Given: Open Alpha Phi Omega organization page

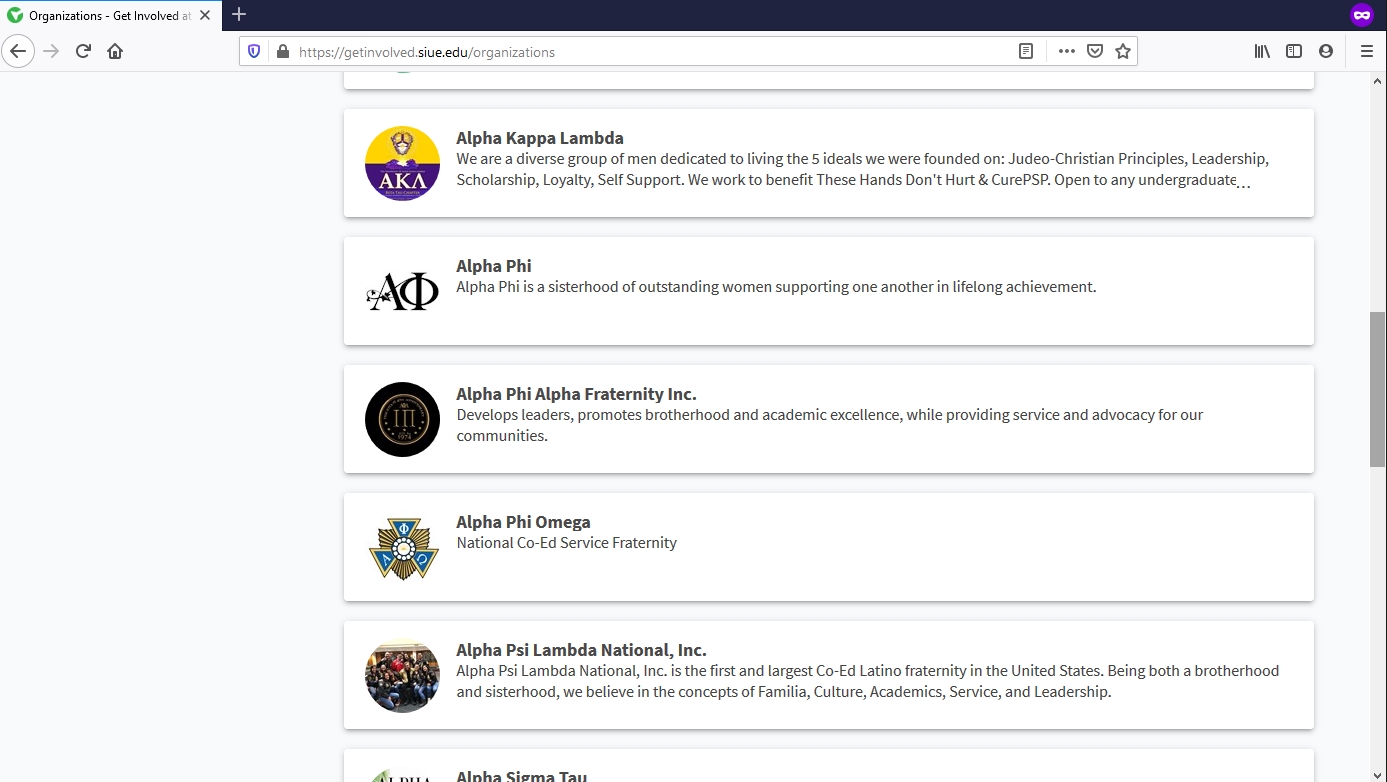Looking at the screenshot, I should coord(523,522).
